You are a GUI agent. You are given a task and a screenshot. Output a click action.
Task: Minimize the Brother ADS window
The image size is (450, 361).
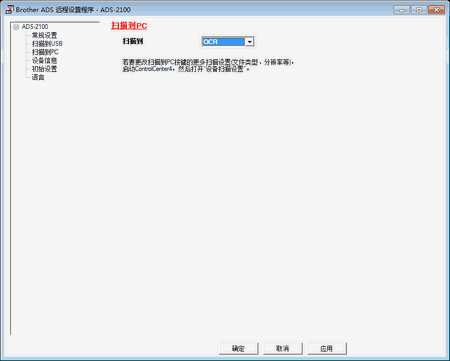(x=401, y=10)
